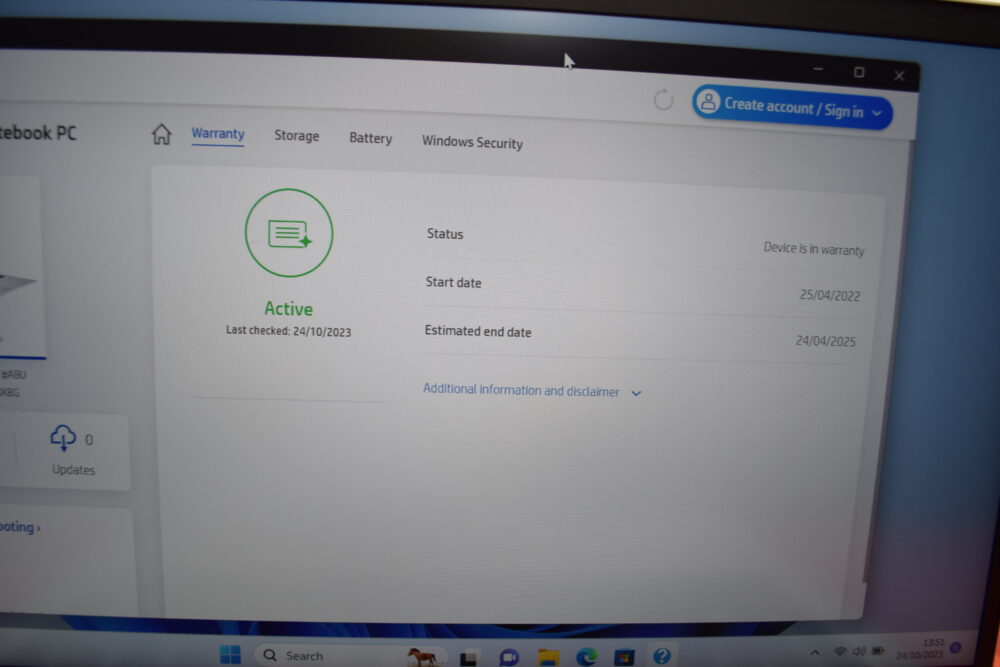Expand the Sign in dropdown chevron
The height and width of the screenshot is (667, 1000).
877,113
